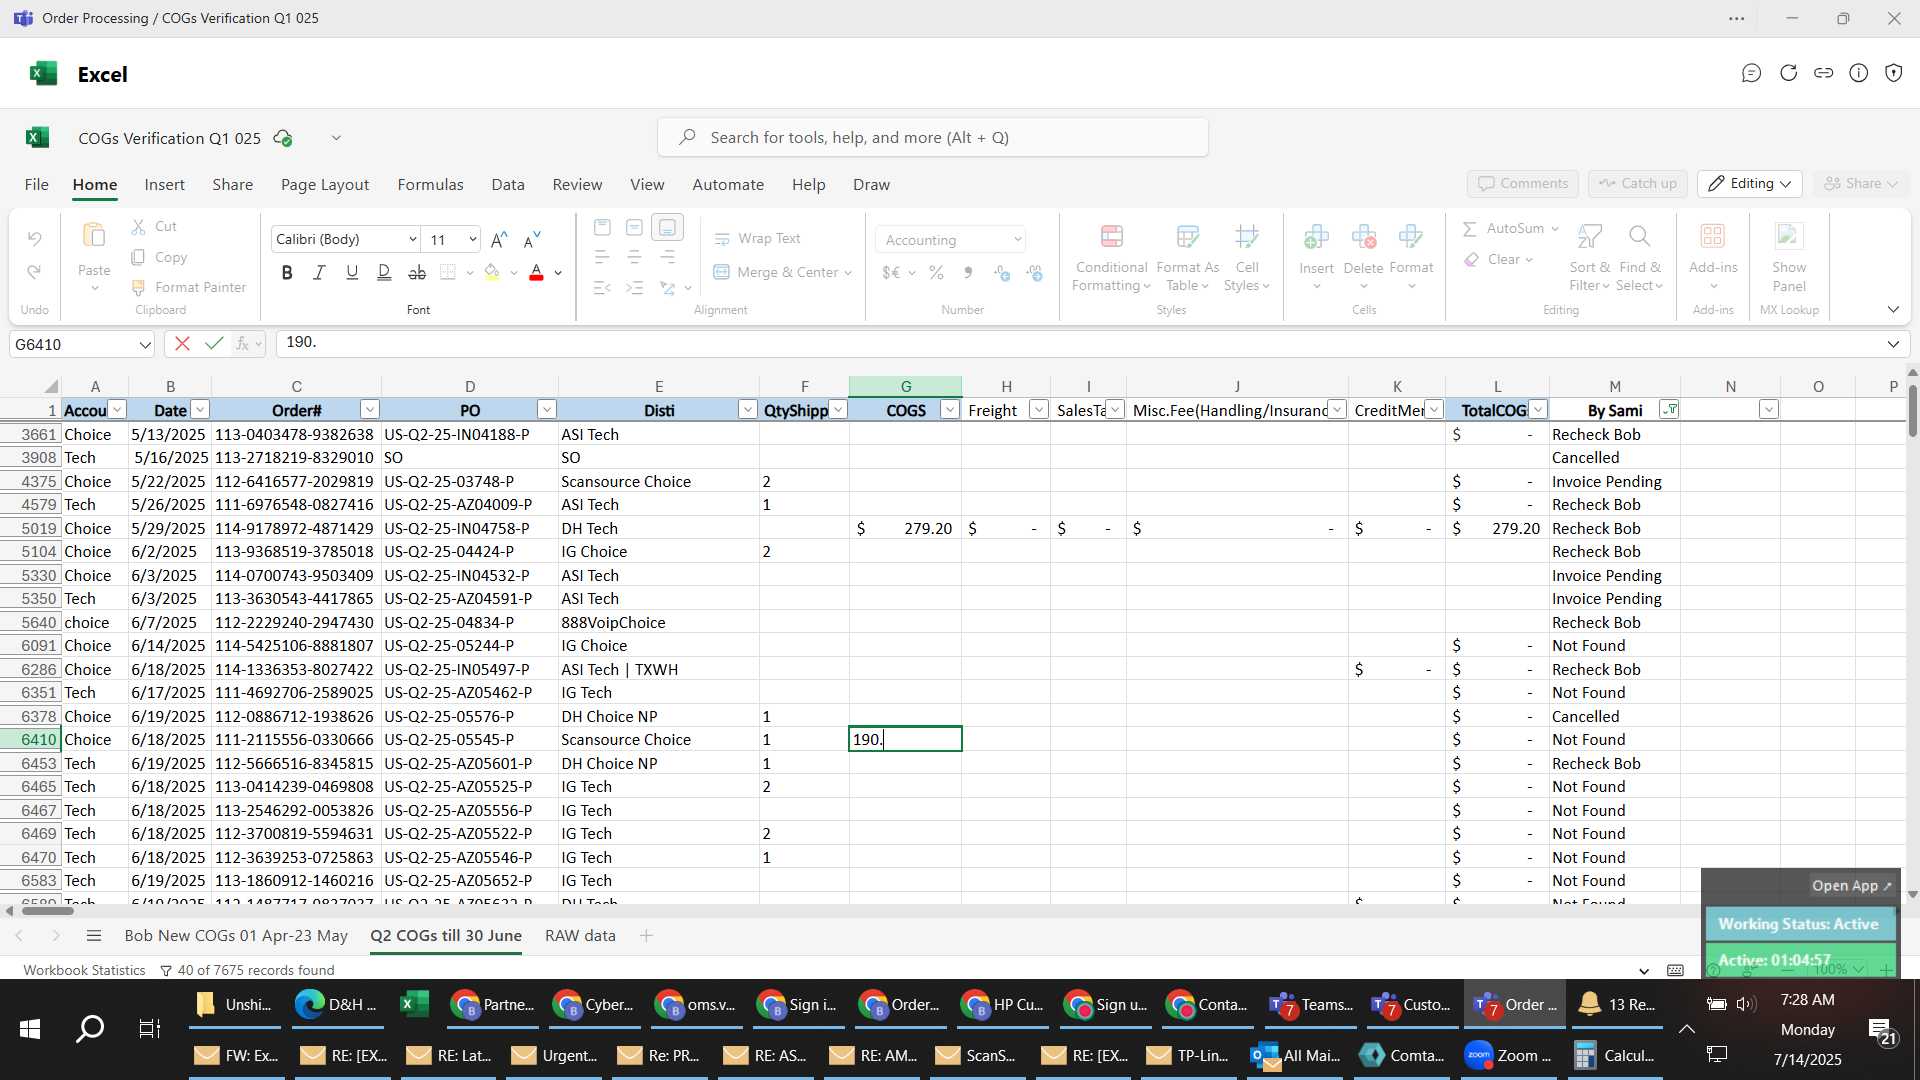Toggle strikethrough formatting
This screenshot has height=1080, width=1920.
point(417,272)
